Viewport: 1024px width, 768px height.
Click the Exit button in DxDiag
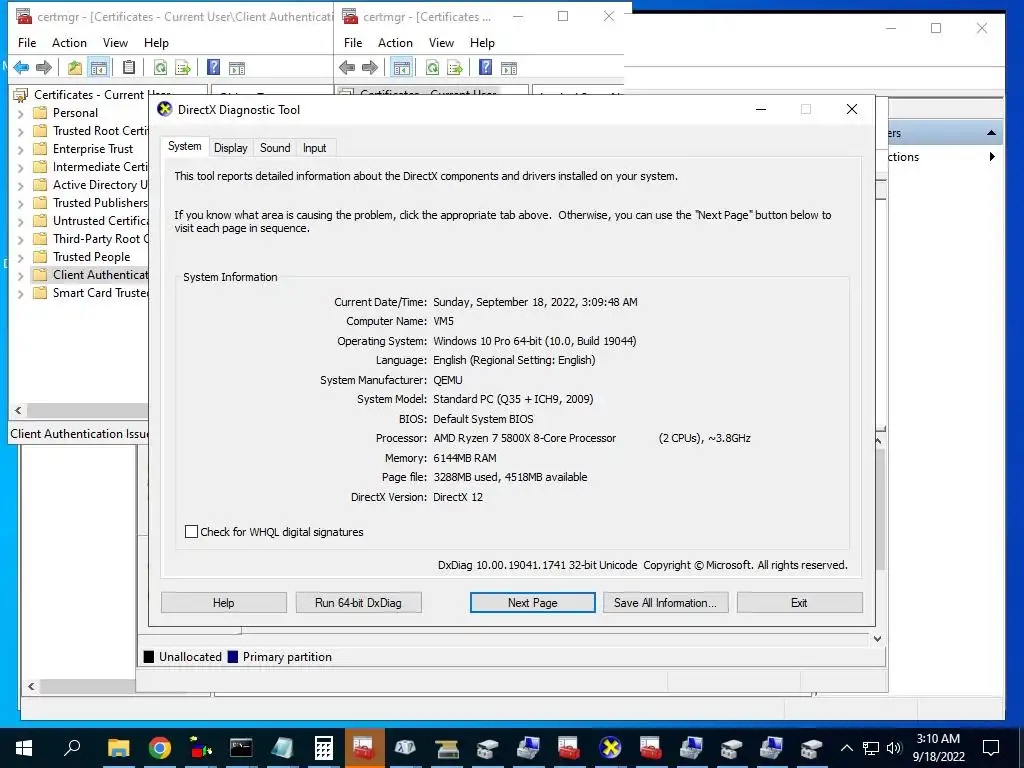[799, 603]
